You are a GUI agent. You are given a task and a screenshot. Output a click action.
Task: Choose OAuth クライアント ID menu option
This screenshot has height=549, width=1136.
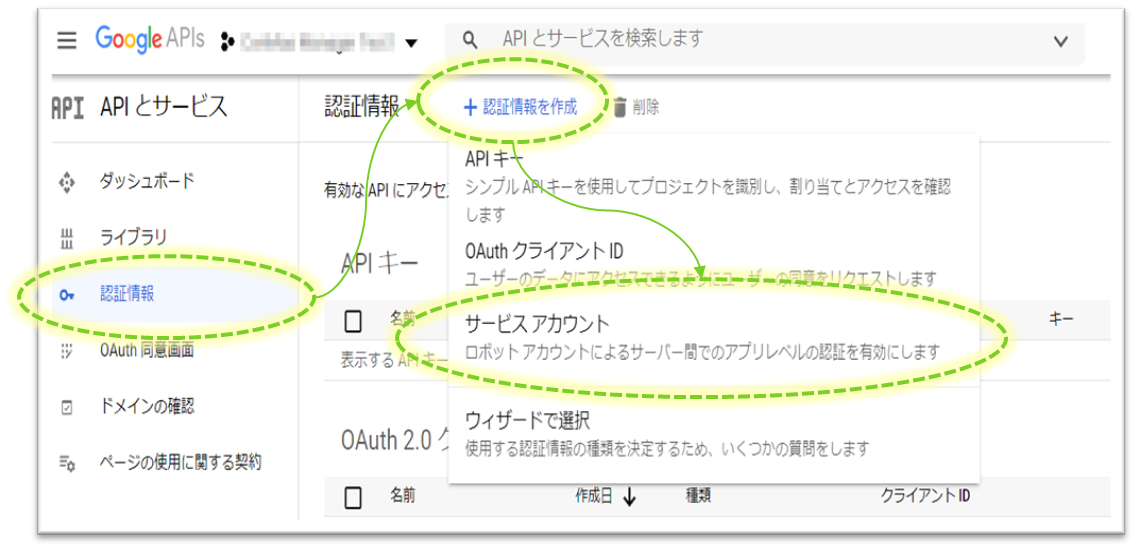pos(544,251)
